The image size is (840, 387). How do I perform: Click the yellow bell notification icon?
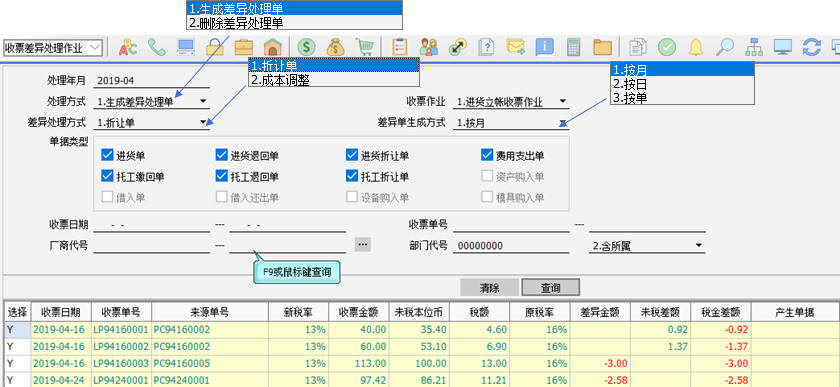[x=696, y=48]
